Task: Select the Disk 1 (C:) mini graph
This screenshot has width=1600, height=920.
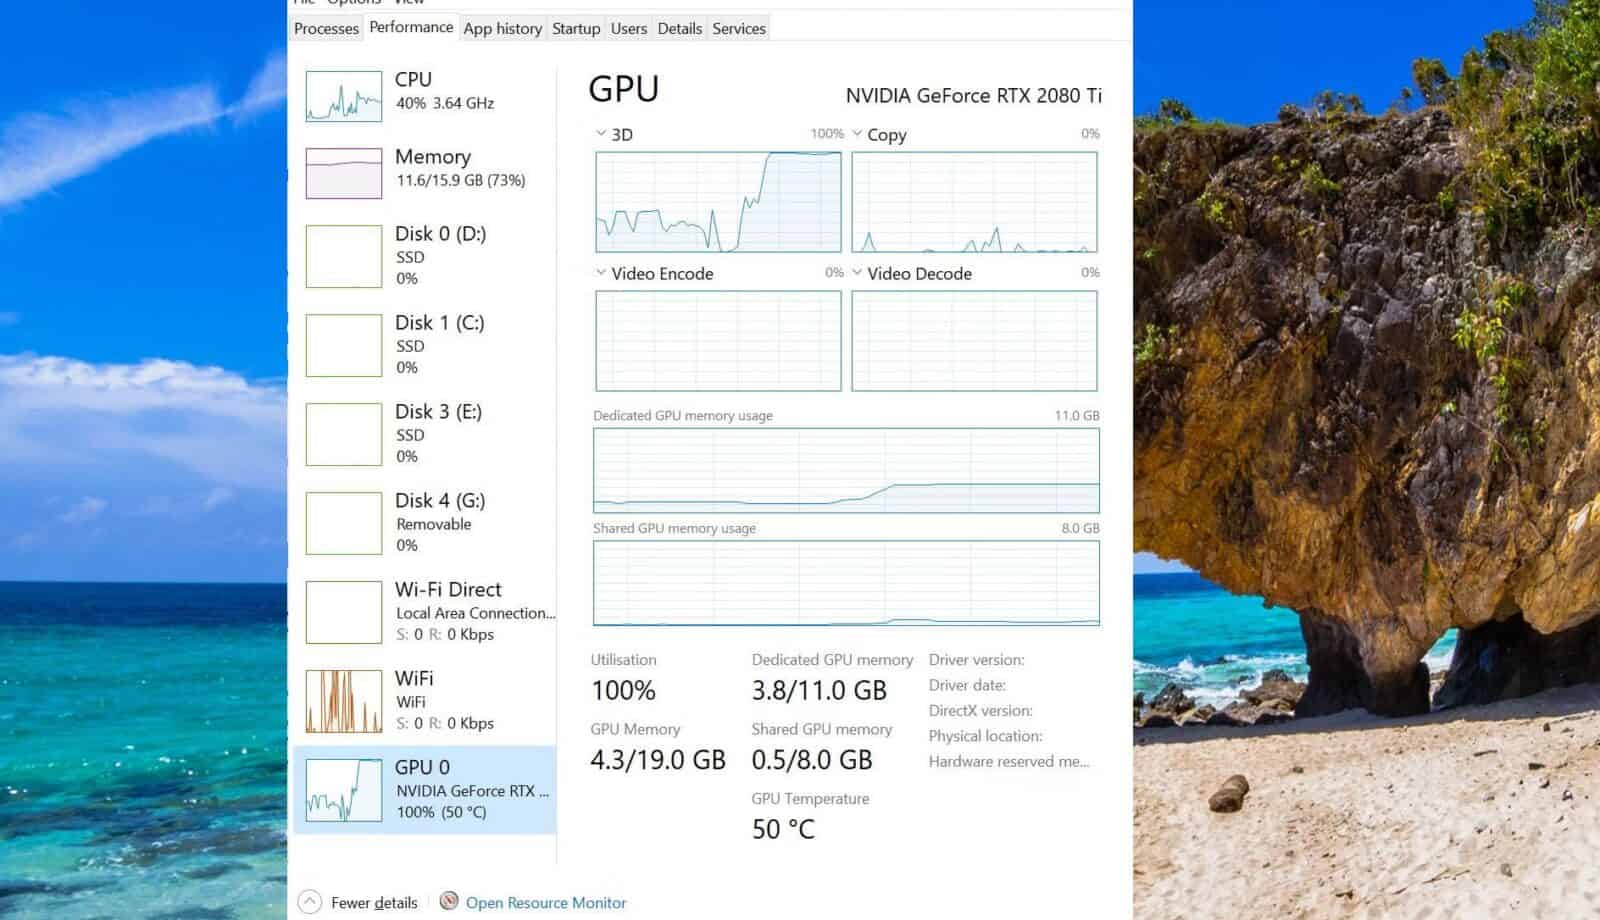Action: point(344,345)
